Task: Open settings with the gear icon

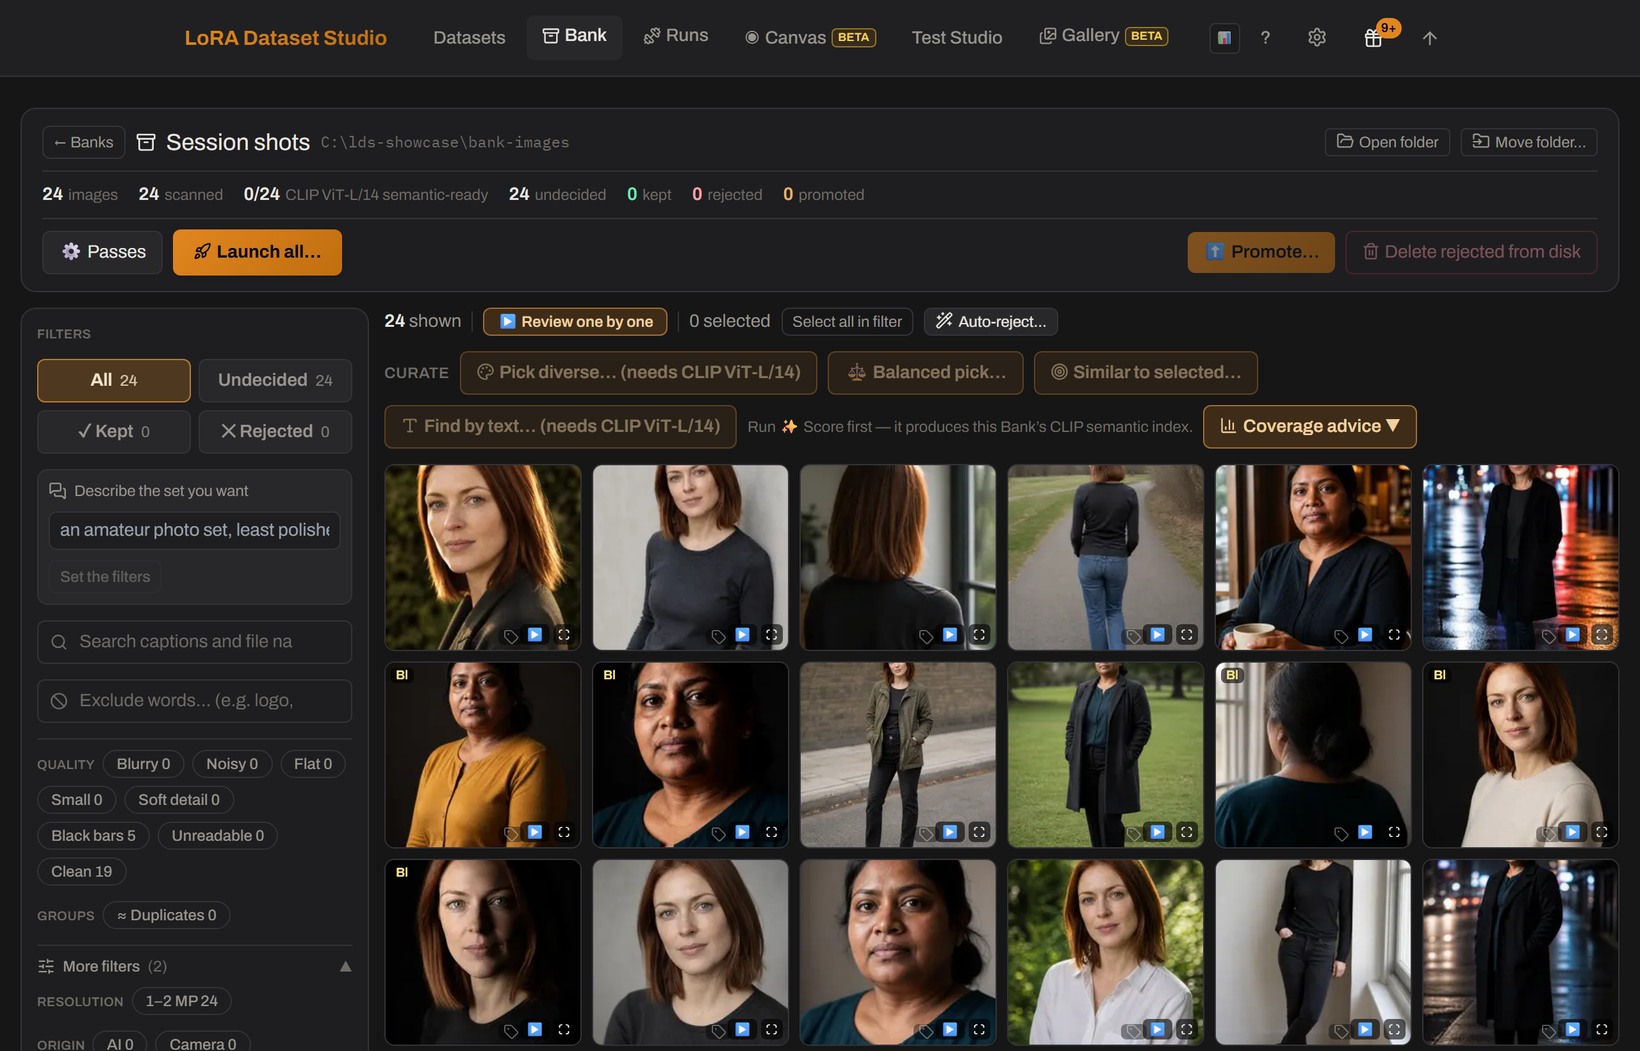Action: [1317, 38]
